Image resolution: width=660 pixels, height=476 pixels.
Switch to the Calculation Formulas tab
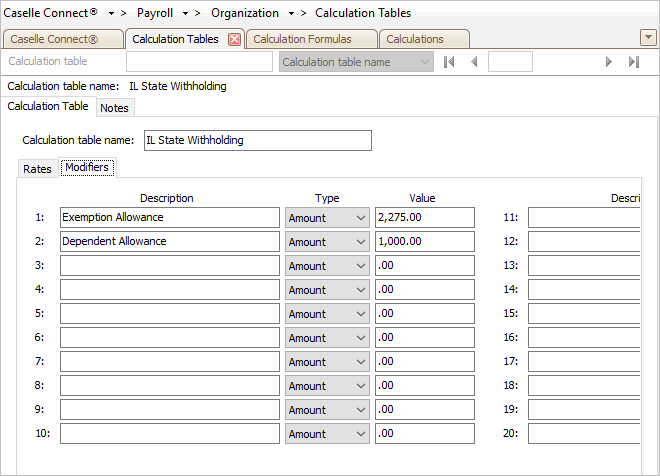click(x=311, y=39)
